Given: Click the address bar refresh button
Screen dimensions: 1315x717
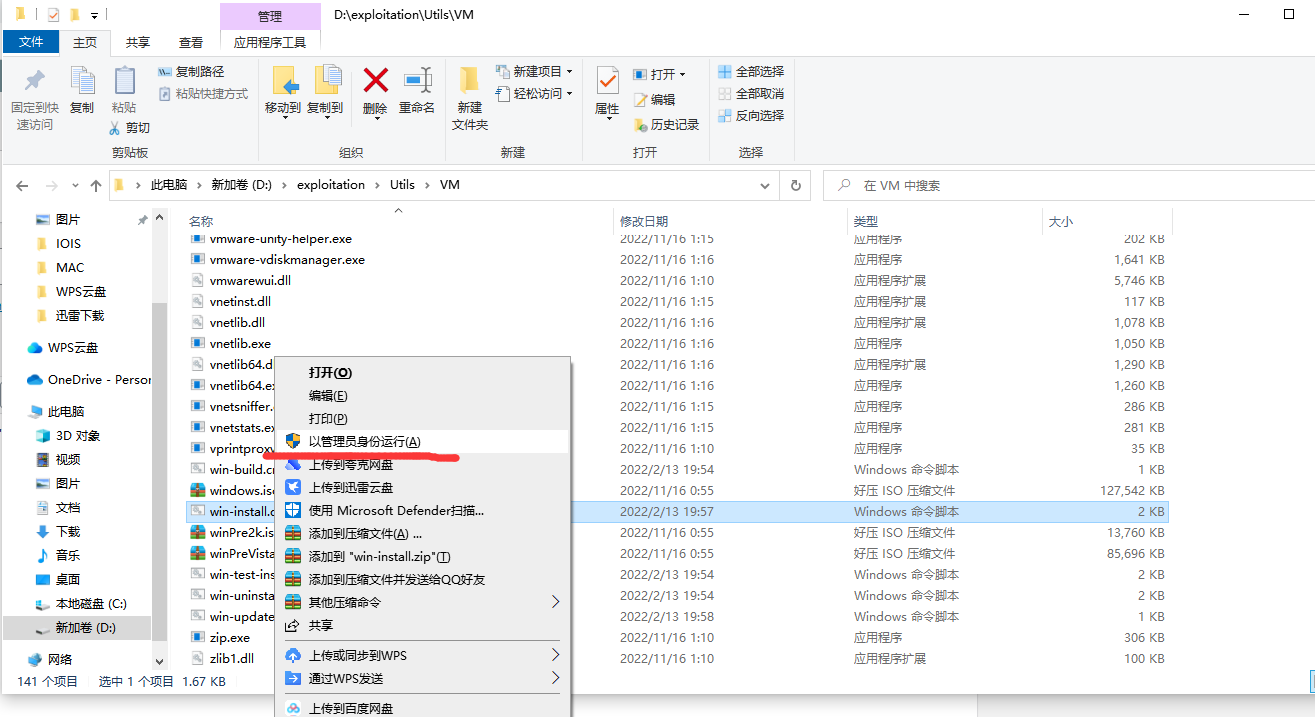Looking at the screenshot, I should [795, 185].
